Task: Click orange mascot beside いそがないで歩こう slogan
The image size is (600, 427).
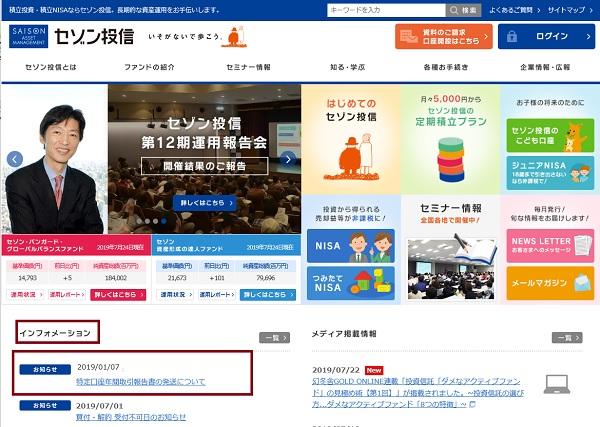Action: 235,37
